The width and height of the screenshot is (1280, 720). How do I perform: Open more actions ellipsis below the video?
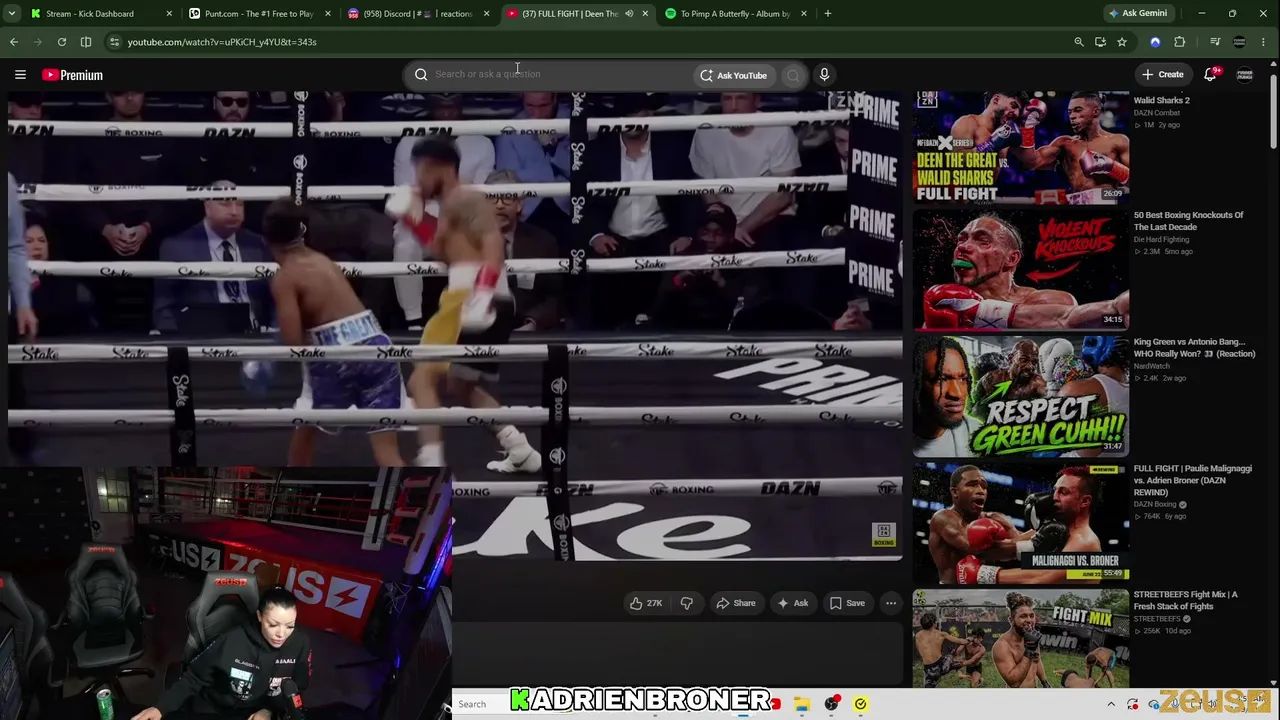click(891, 603)
